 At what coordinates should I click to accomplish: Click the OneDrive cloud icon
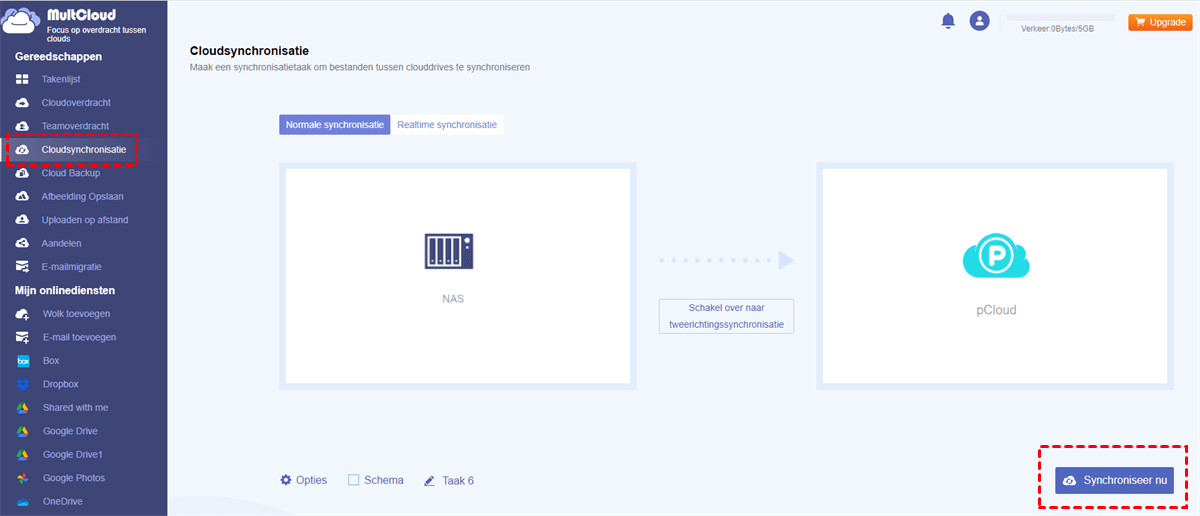22,502
